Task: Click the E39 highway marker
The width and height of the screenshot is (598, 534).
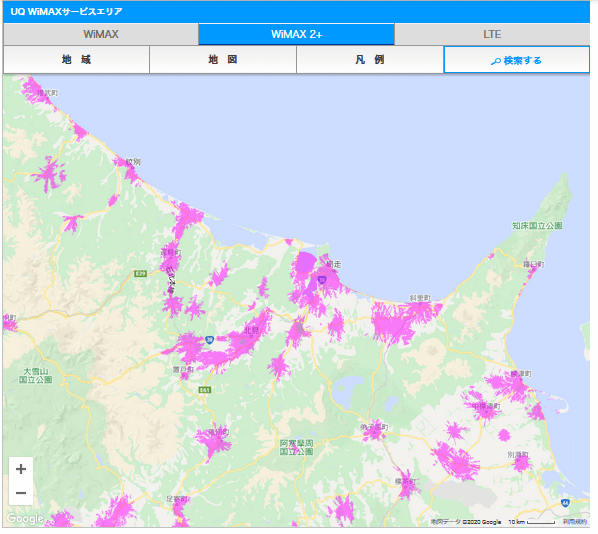Action: pos(141,273)
